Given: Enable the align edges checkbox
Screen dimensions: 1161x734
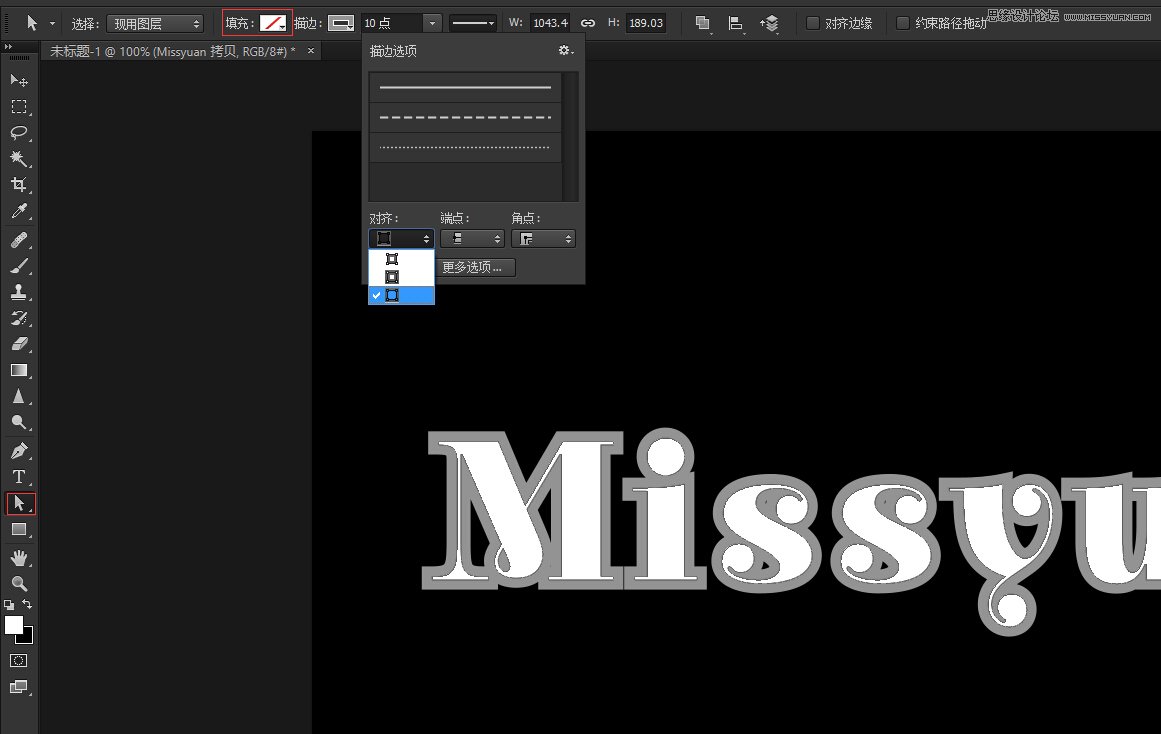Looking at the screenshot, I should [x=813, y=23].
